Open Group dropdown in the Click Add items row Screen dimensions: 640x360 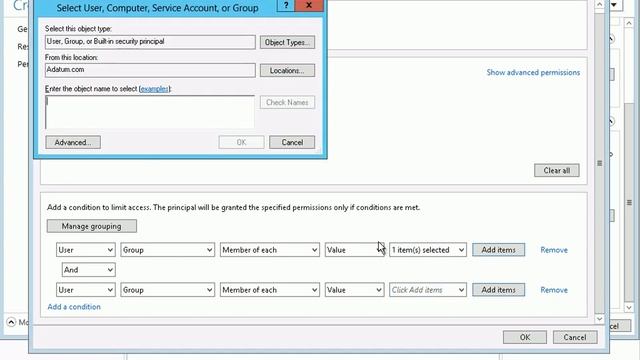(167, 290)
